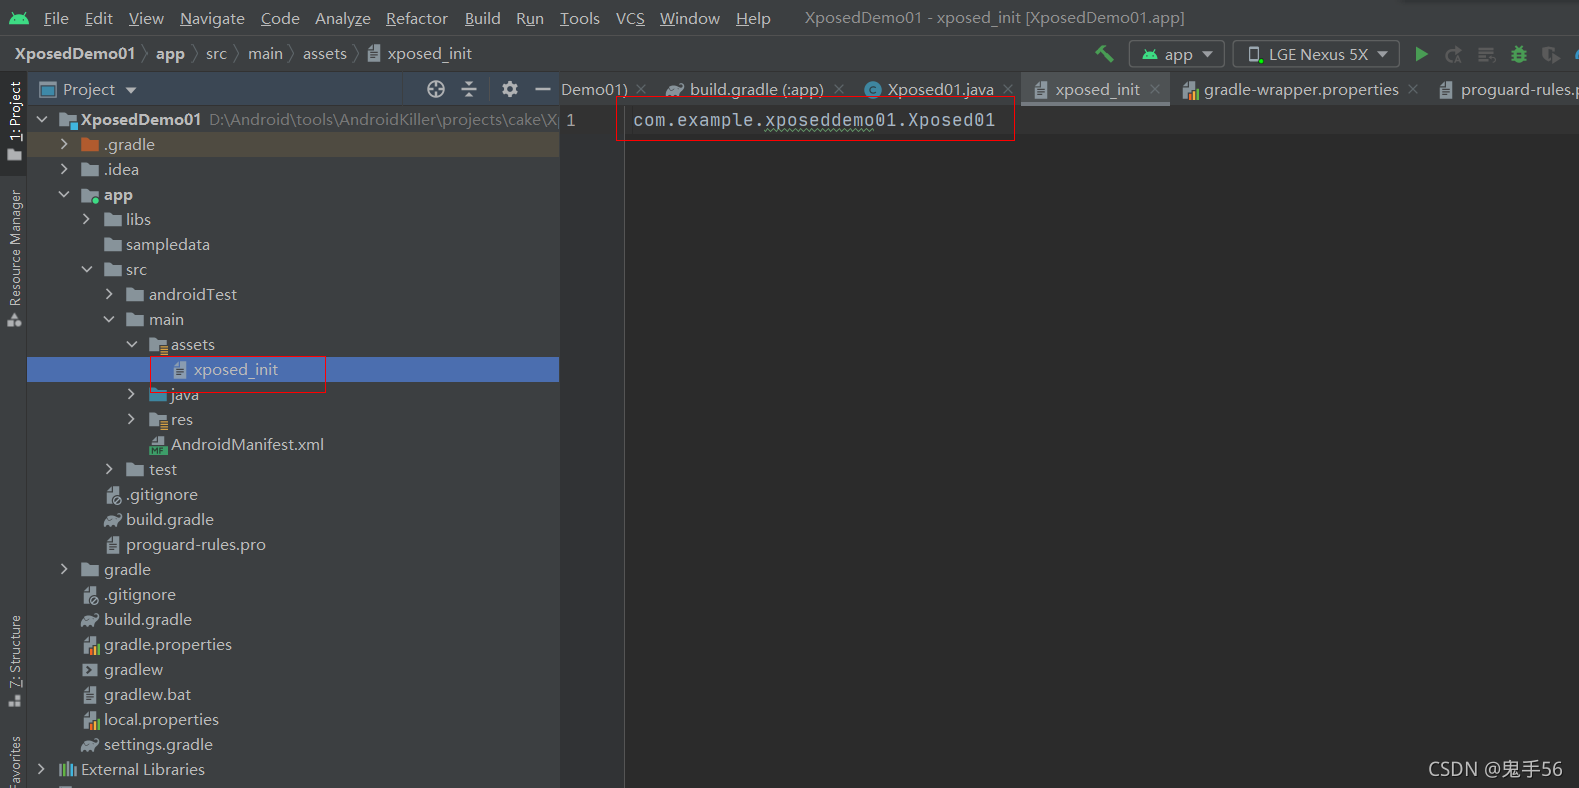Click the editor line with com.example.xposeddemo01.Xposed01
This screenshot has height=788, width=1579.
(x=814, y=120)
